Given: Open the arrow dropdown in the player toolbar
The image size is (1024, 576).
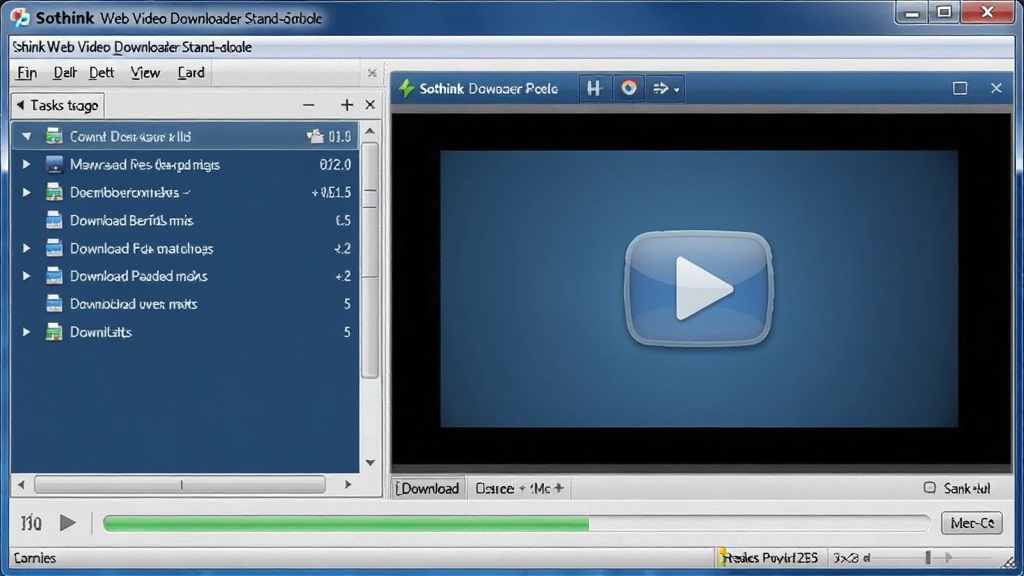Looking at the screenshot, I should [x=666, y=88].
